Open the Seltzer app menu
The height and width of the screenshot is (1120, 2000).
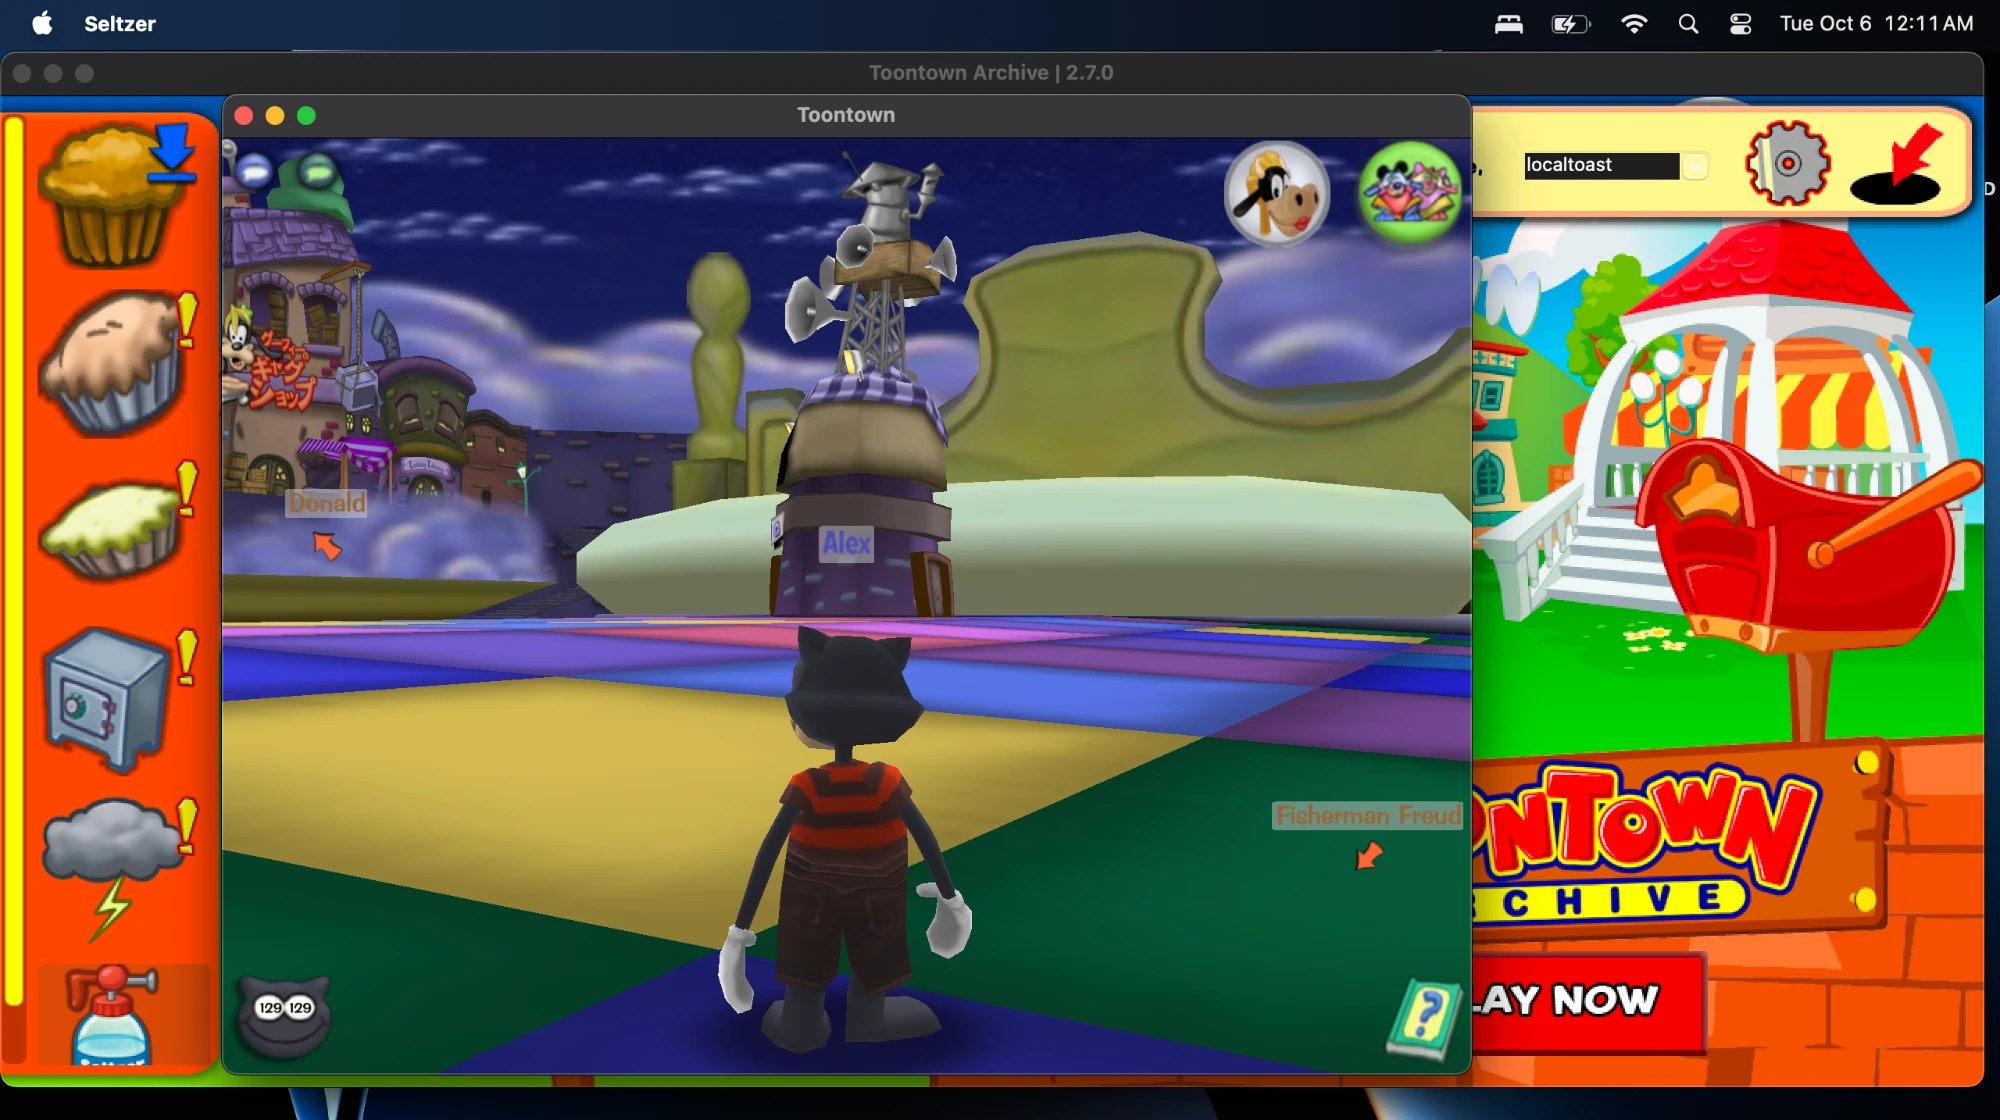point(120,23)
